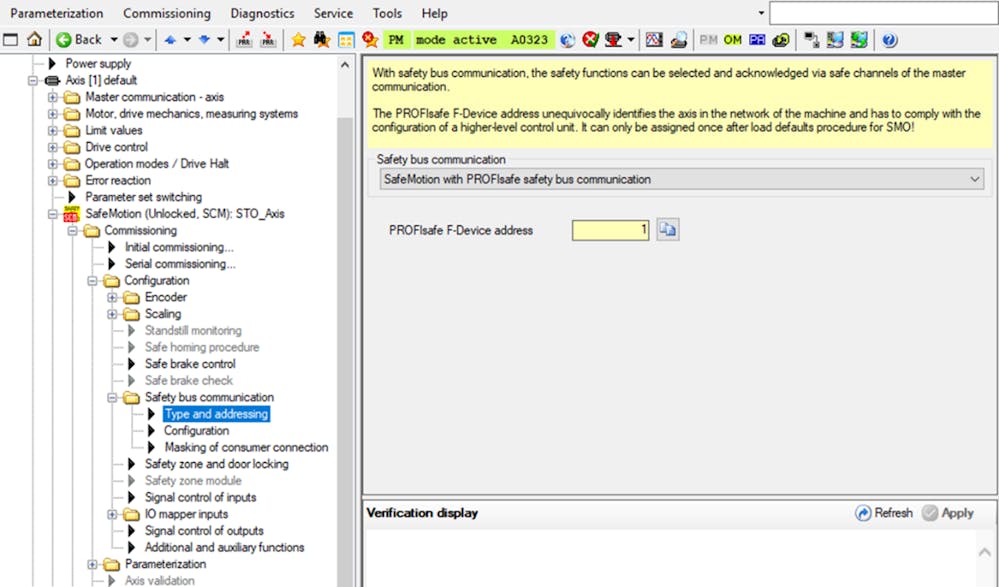999x587 pixels.
Task: Collapse the Axis [1] default node
Action: (x=33, y=80)
